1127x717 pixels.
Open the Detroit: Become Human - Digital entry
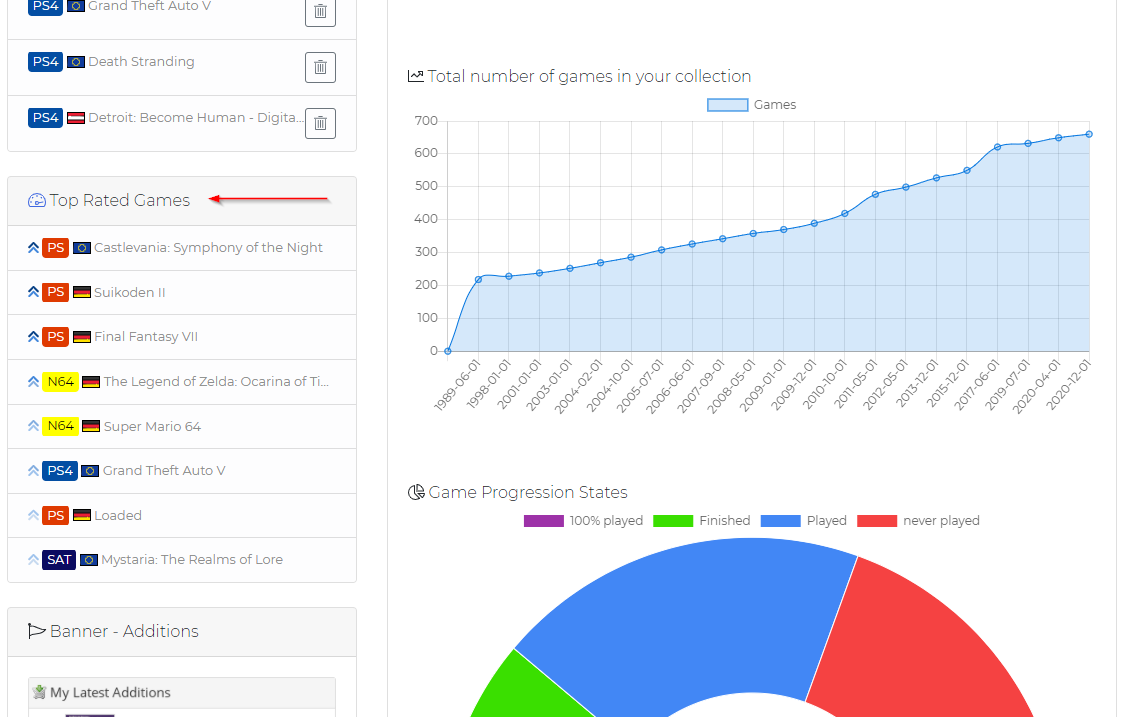194,118
